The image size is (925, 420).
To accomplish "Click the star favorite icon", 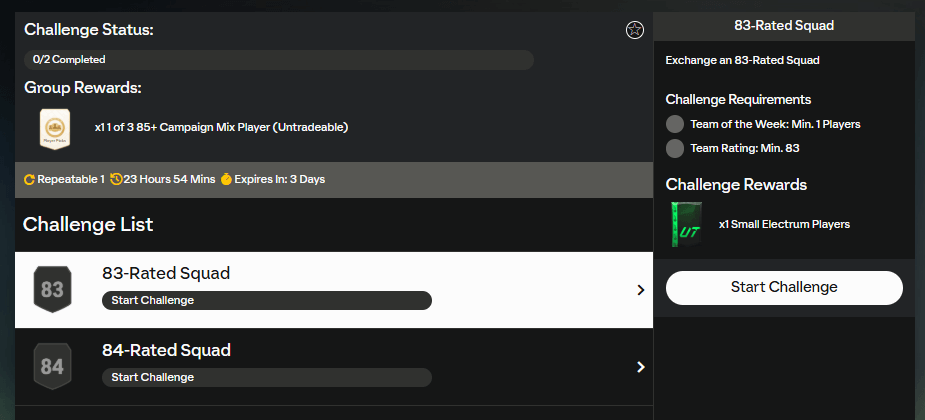I will [634, 30].
